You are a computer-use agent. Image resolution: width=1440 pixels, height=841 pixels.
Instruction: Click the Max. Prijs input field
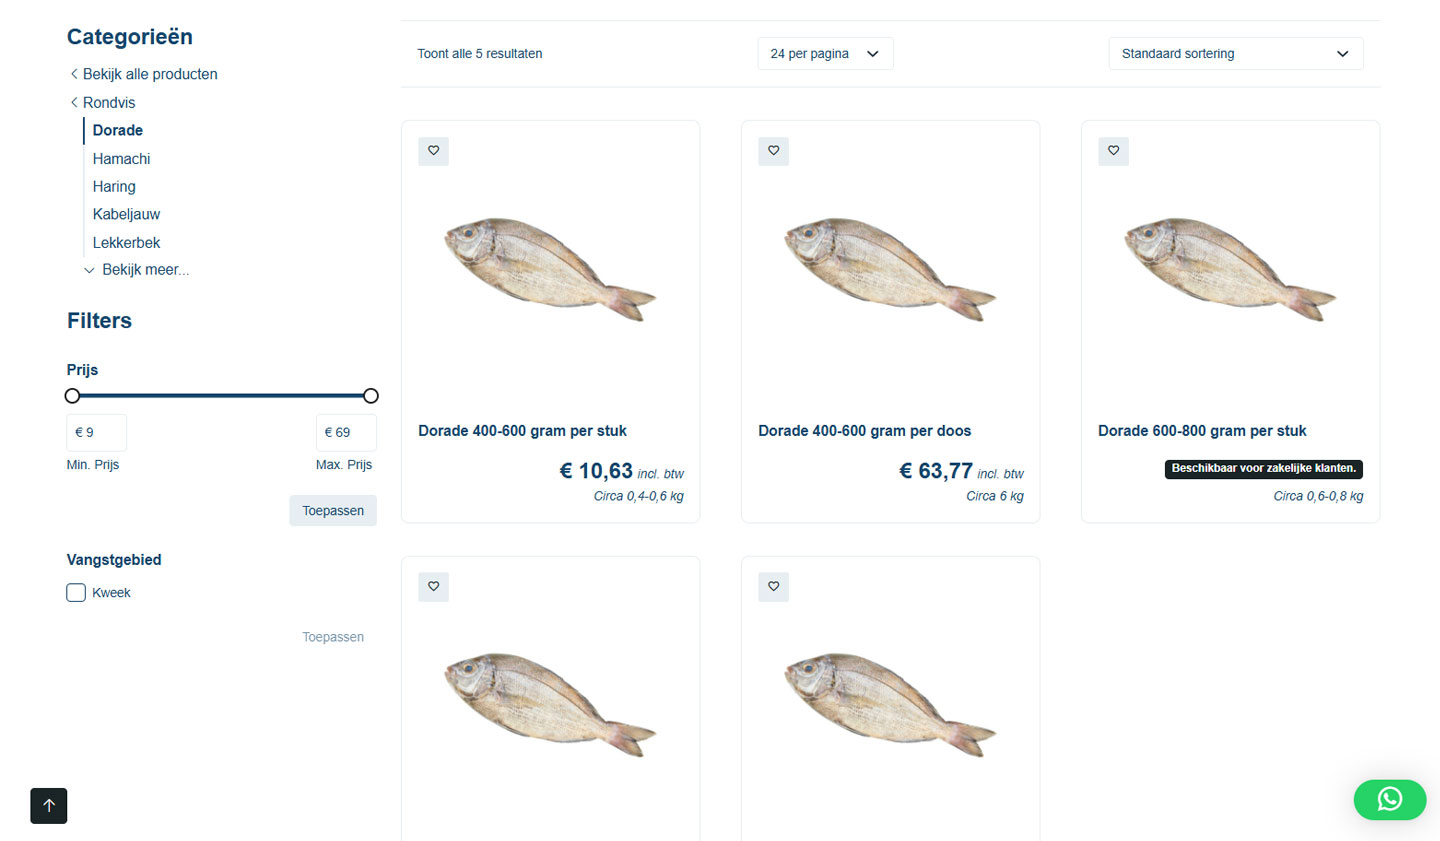click(346, 433)
